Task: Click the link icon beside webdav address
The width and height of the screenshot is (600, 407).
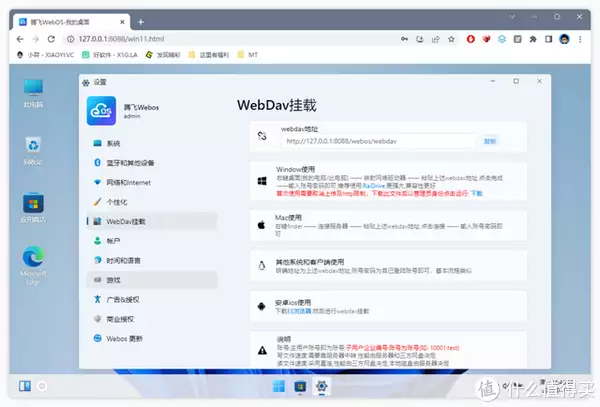Action: coord(262,136)
